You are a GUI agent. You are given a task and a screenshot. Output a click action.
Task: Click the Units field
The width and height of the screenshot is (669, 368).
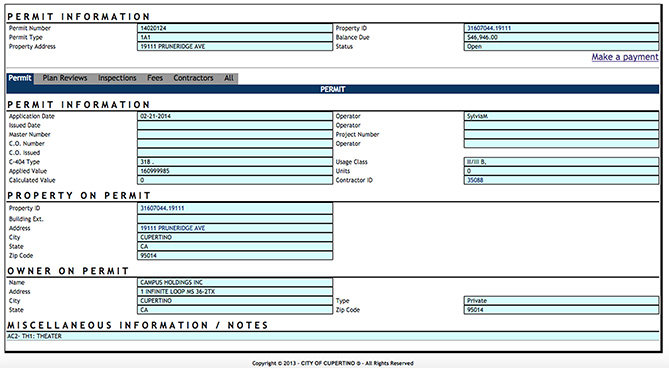click(561, 171)
